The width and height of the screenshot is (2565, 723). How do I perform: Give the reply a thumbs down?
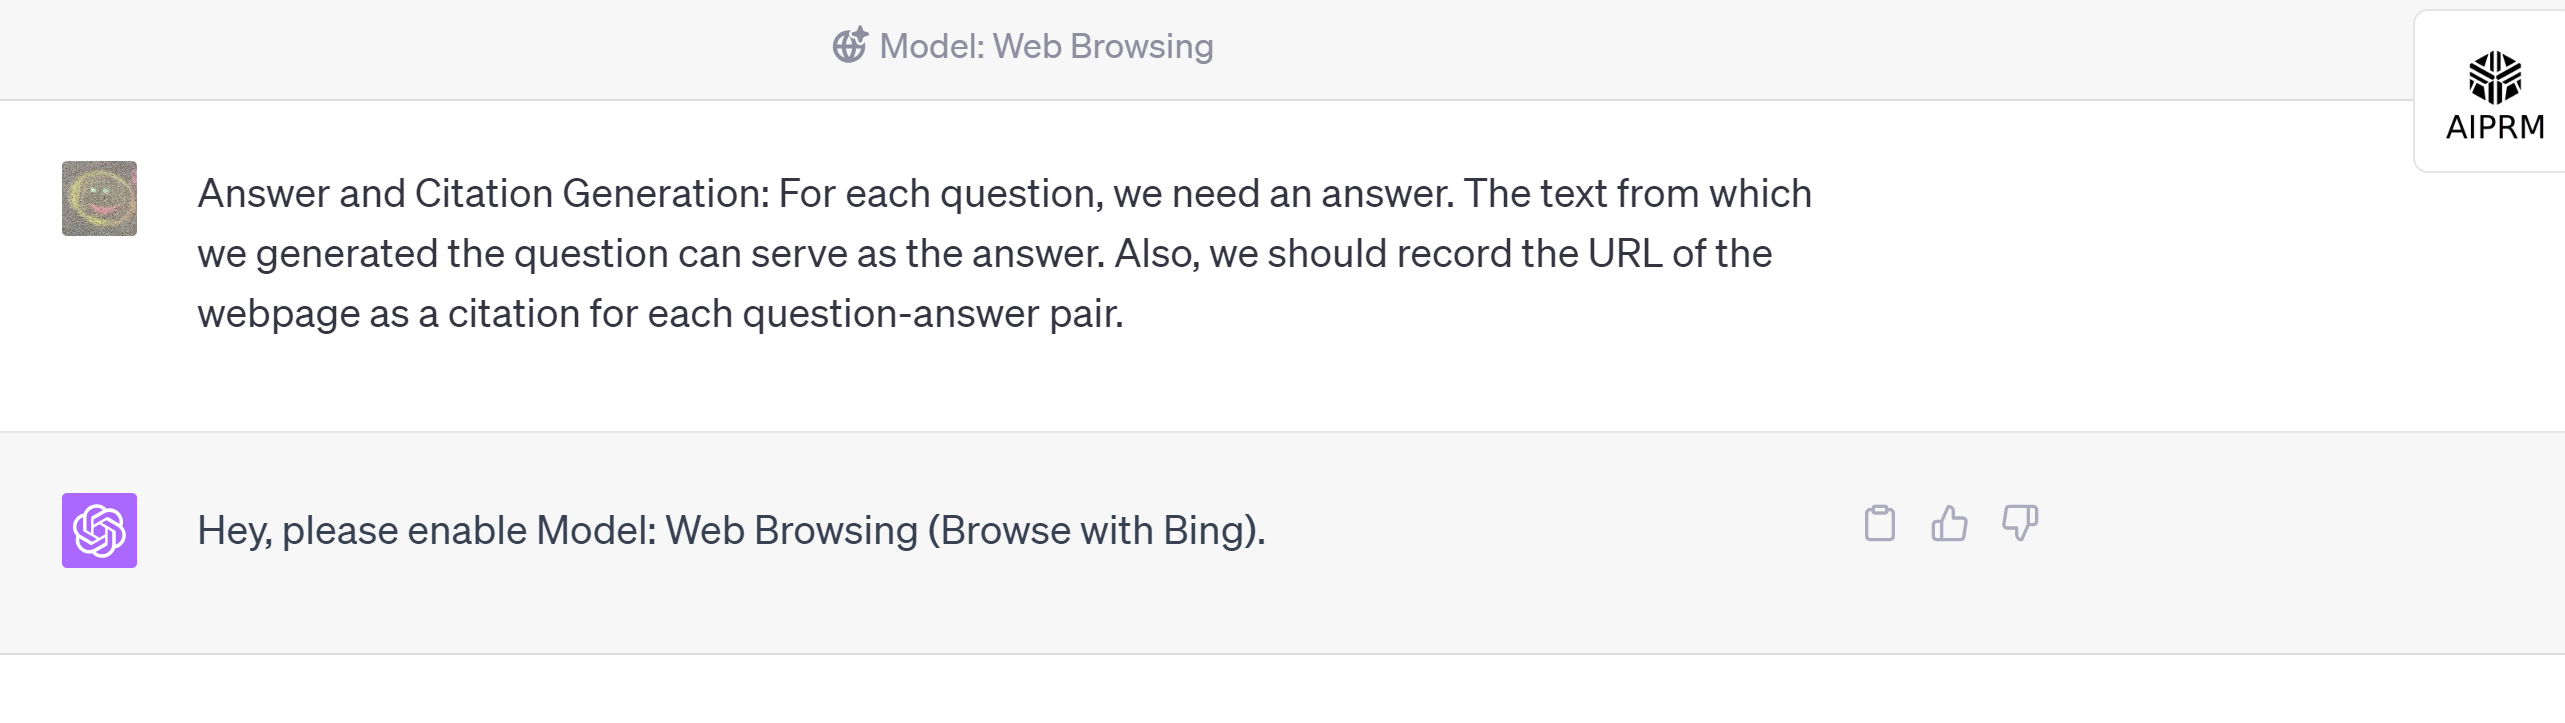click(x=2019, y=523)
